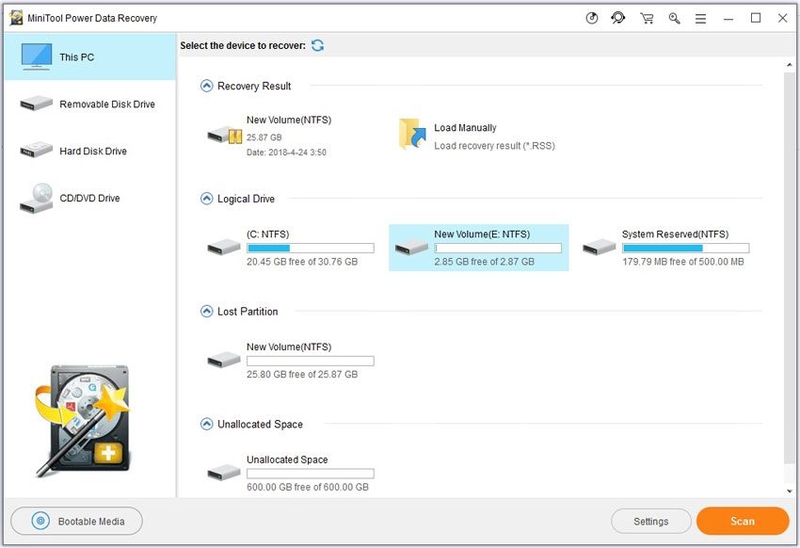This screenshot has height=548, width=800.
Task: Open the clock history icon in title bar
Action: click(591, 18)
